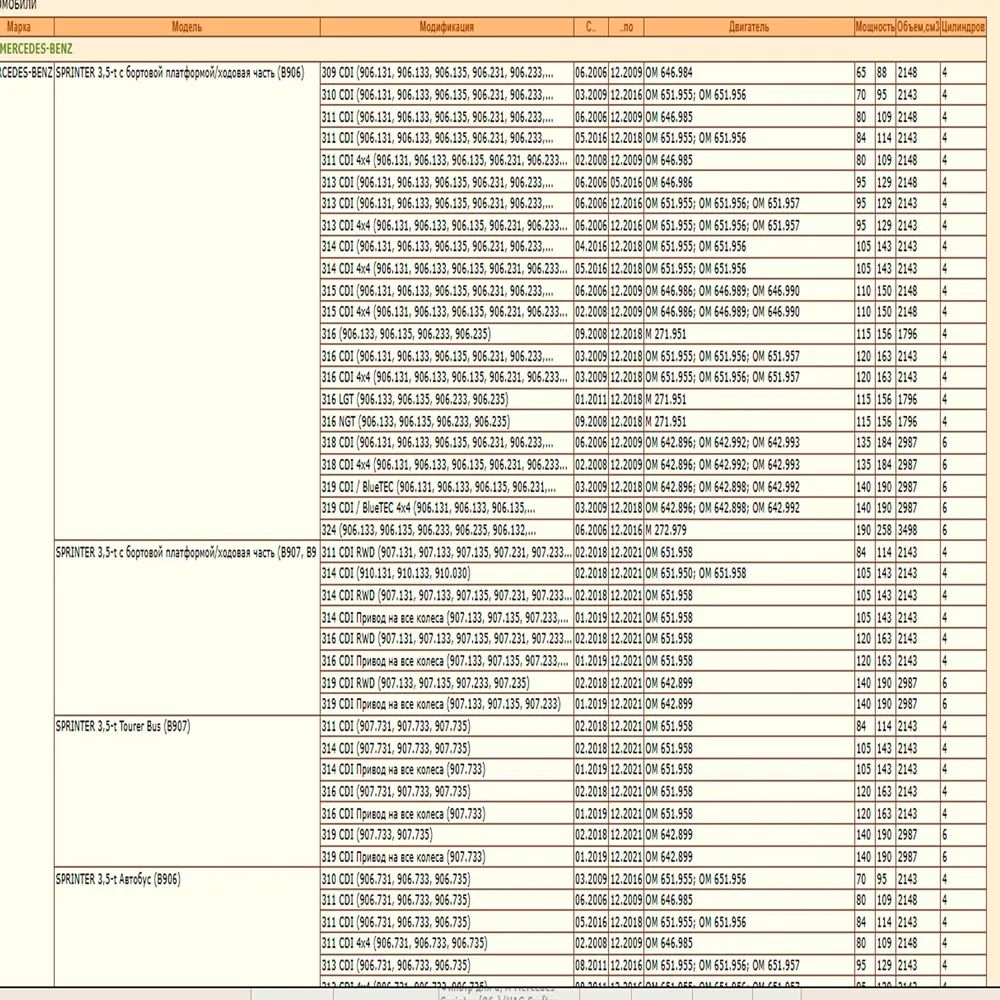Click the 314 CDI (910.131, 910.133, 910.030) row
This screenshot has width=1000, height=1000.
tap(395, 574)
